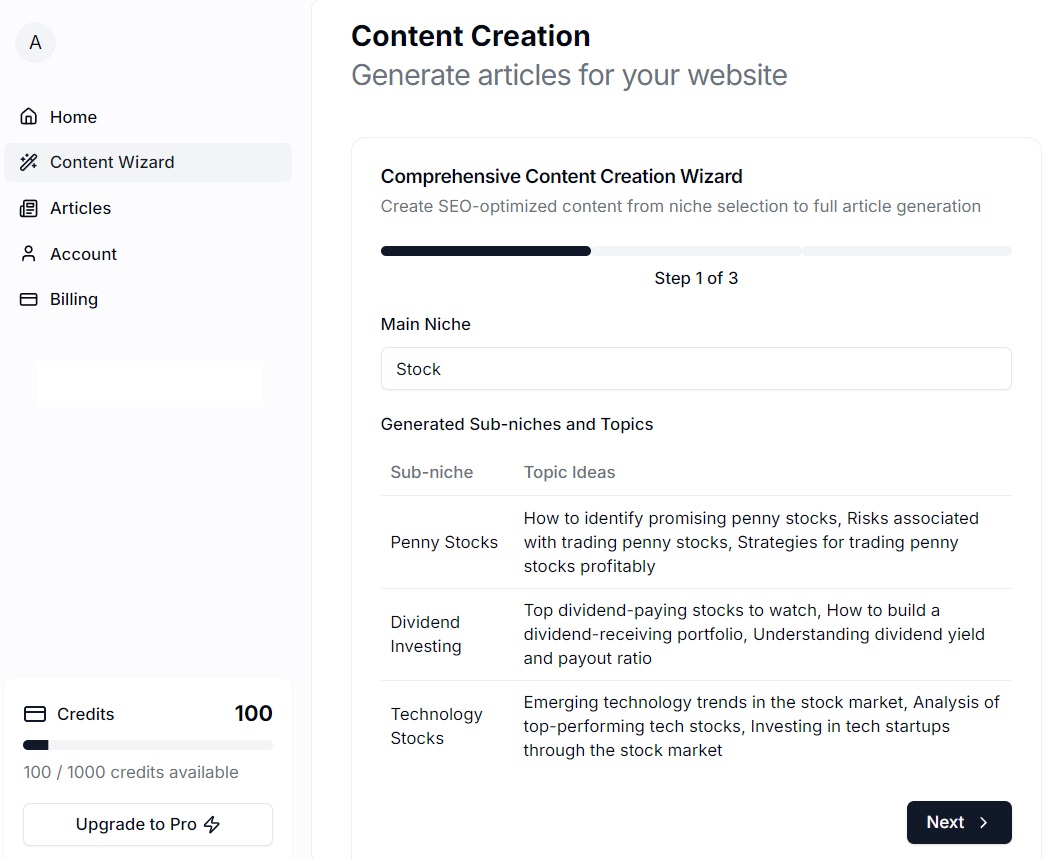Click the Step 1 of 3 progress bar

696,250
